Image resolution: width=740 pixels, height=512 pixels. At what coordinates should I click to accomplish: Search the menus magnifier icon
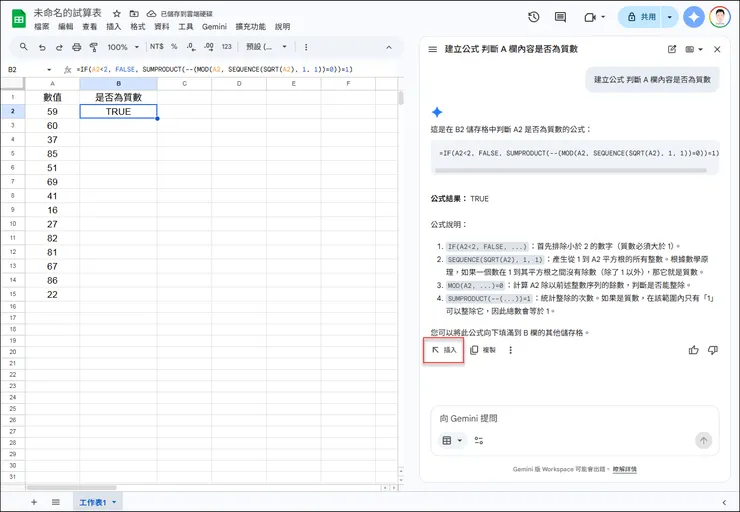[24, 47]
